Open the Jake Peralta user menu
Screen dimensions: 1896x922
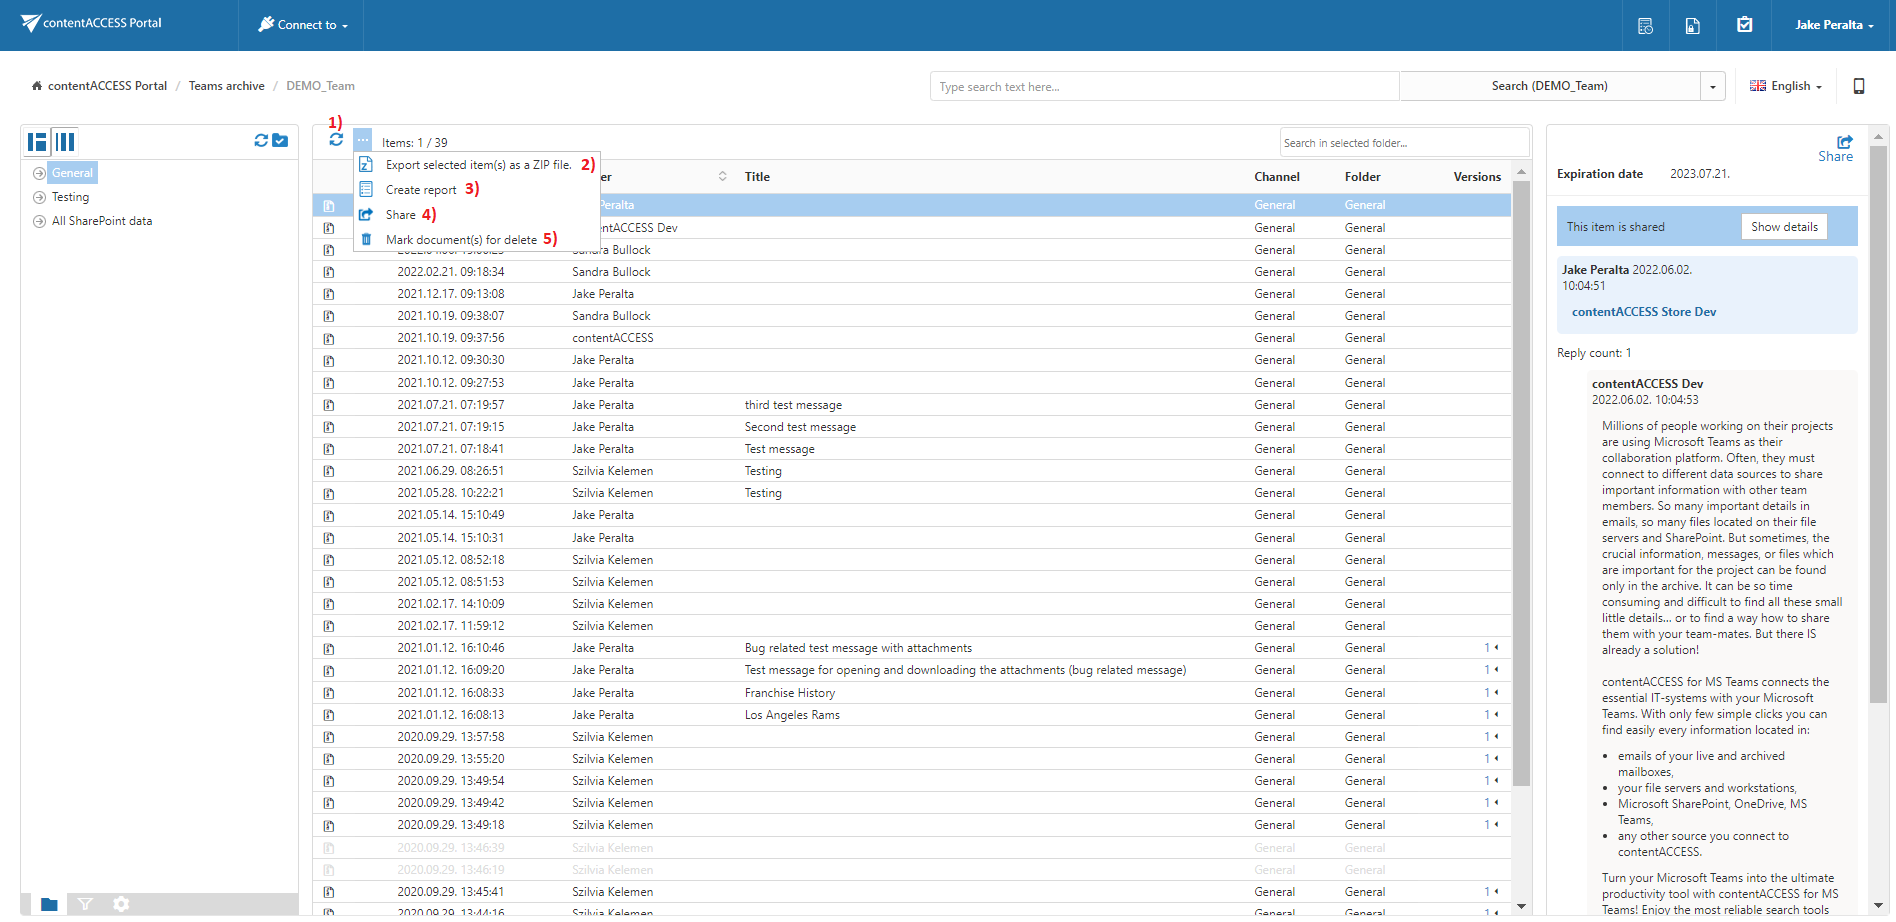(x=1833, y=25)
